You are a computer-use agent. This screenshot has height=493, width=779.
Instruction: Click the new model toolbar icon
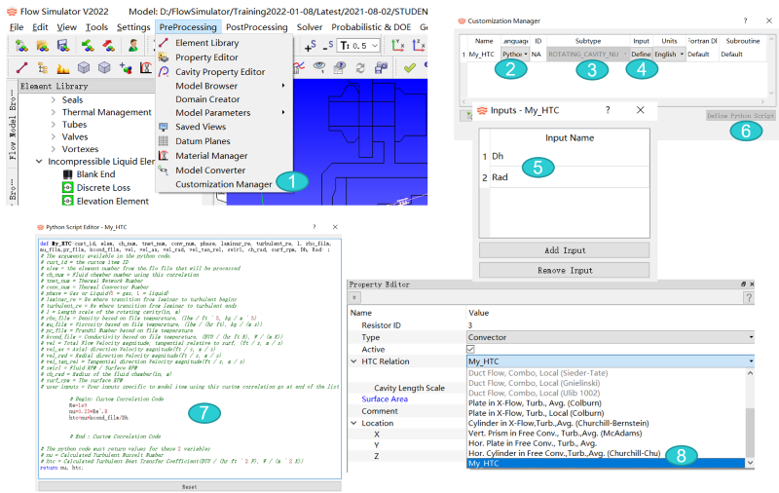(21, 46)
